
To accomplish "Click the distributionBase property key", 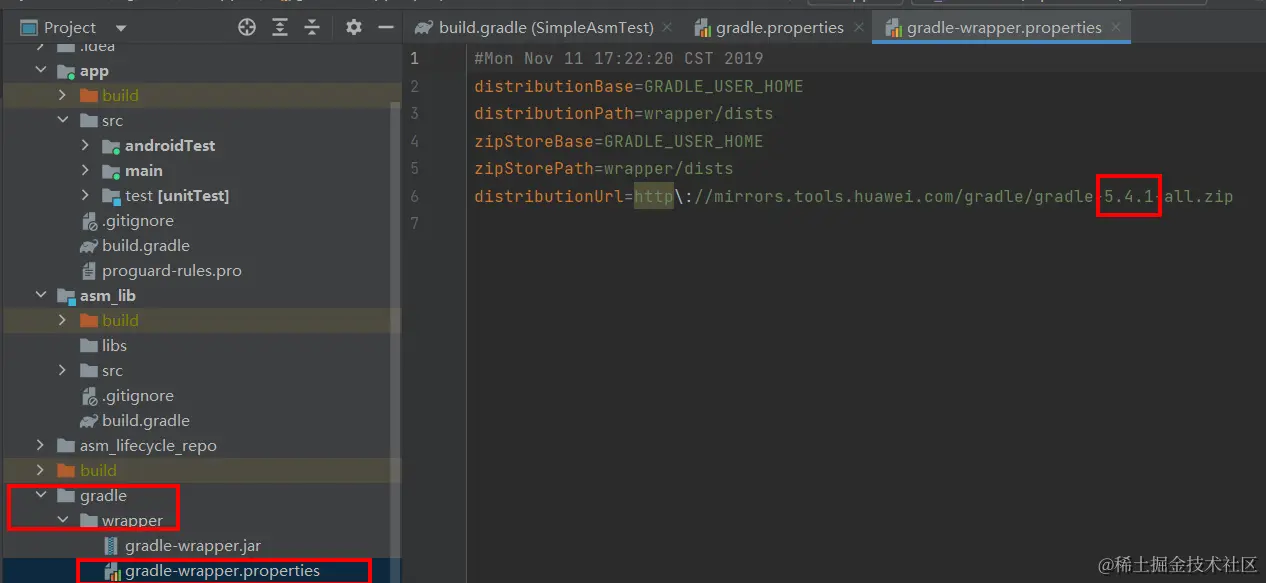I will click(554, 86).
